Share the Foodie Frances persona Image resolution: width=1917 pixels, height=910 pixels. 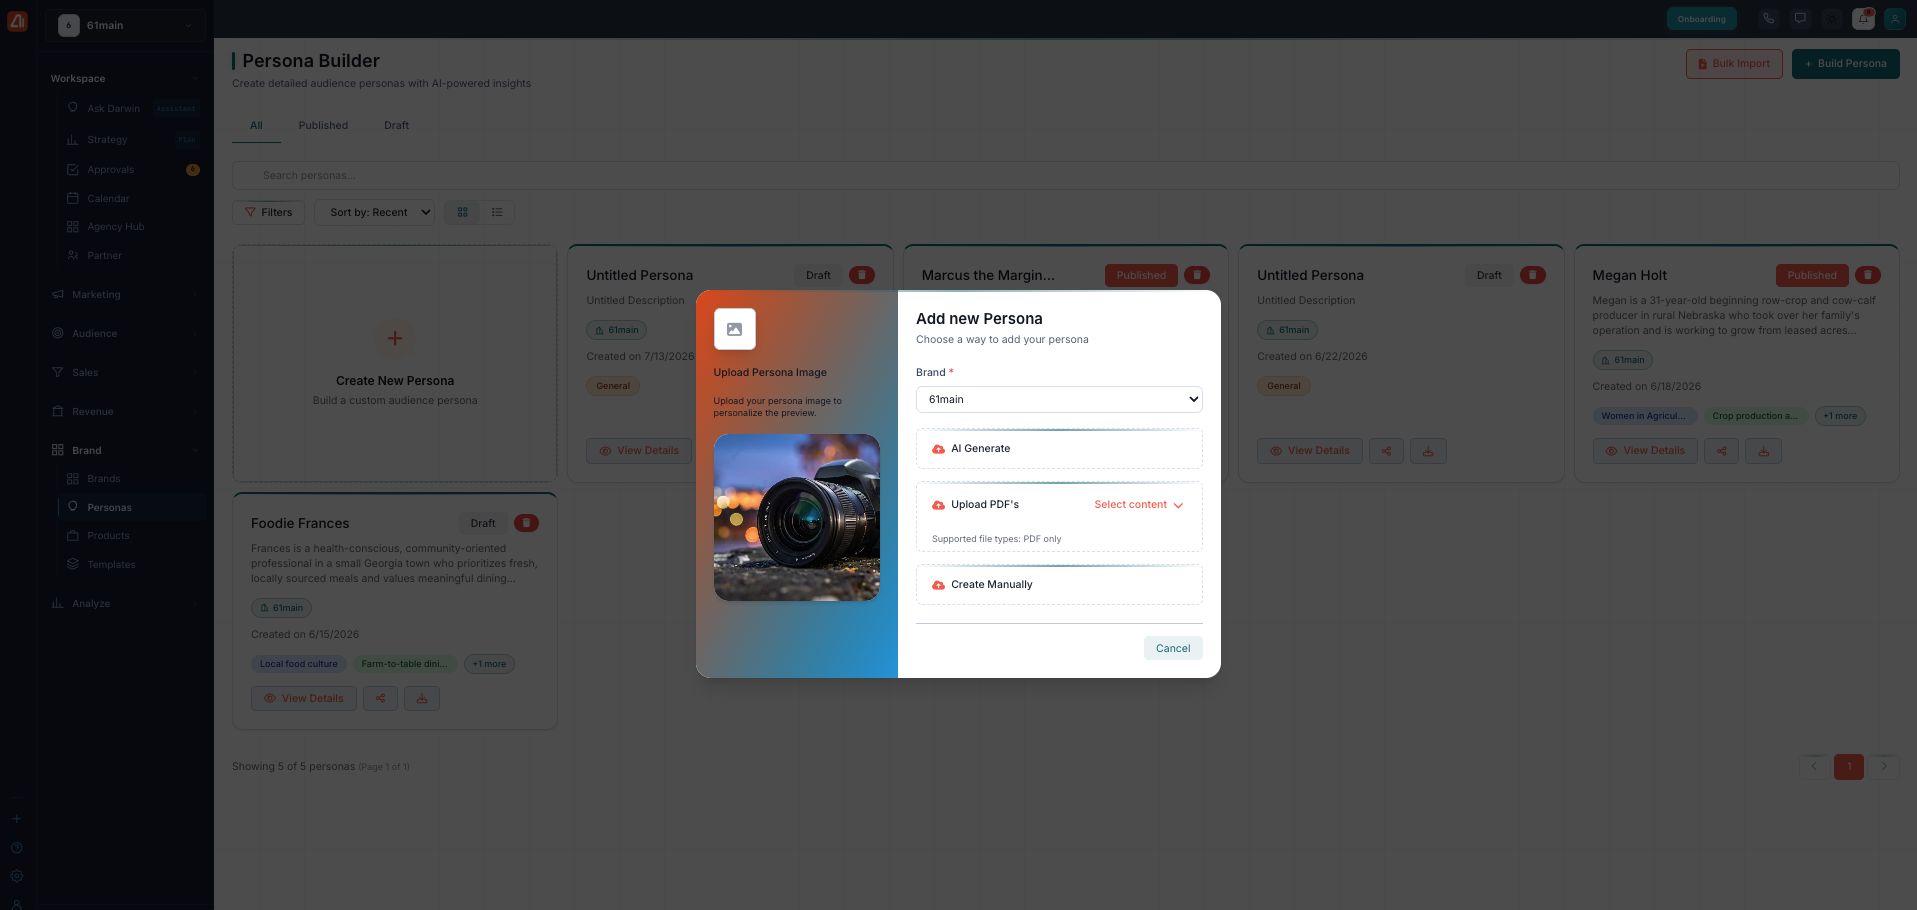(380, 699)
